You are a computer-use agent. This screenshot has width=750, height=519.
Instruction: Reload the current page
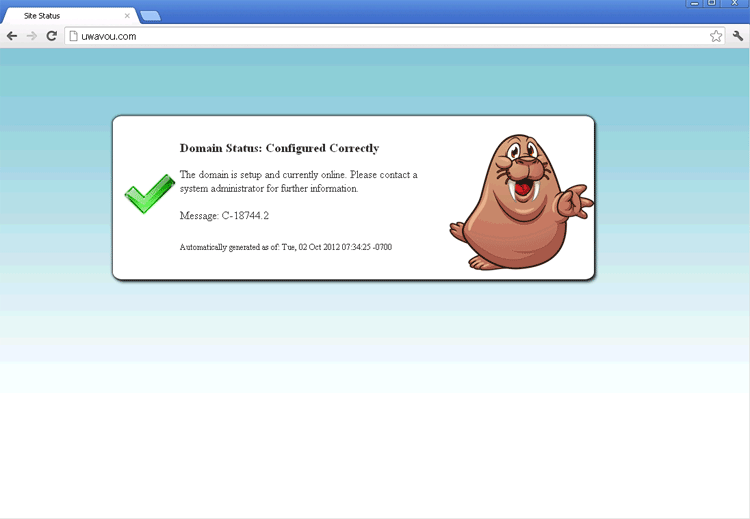click(x=51, y=36)
